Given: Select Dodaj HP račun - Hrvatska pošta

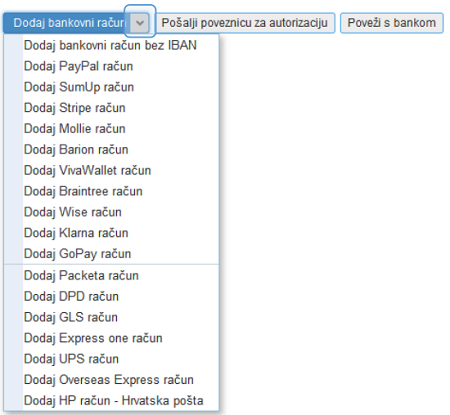Looking at the screenshot, I should coord(111,400).
